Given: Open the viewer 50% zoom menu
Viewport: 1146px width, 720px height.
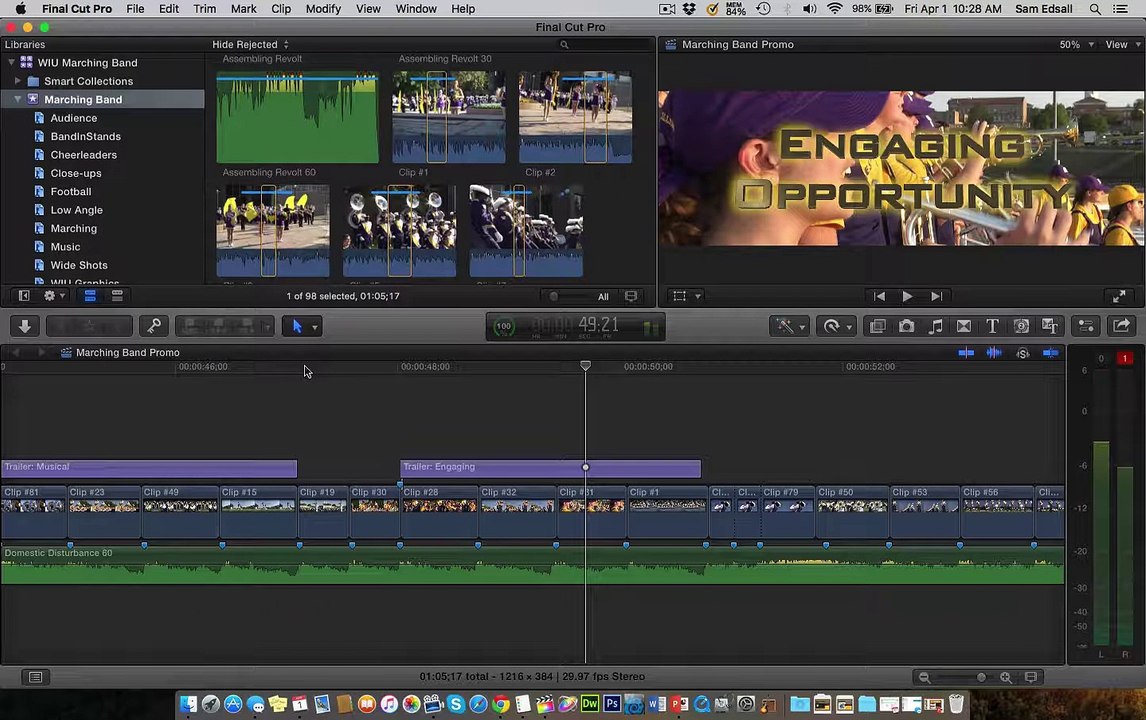Looking at the screenshot, I should point(1077,45).
